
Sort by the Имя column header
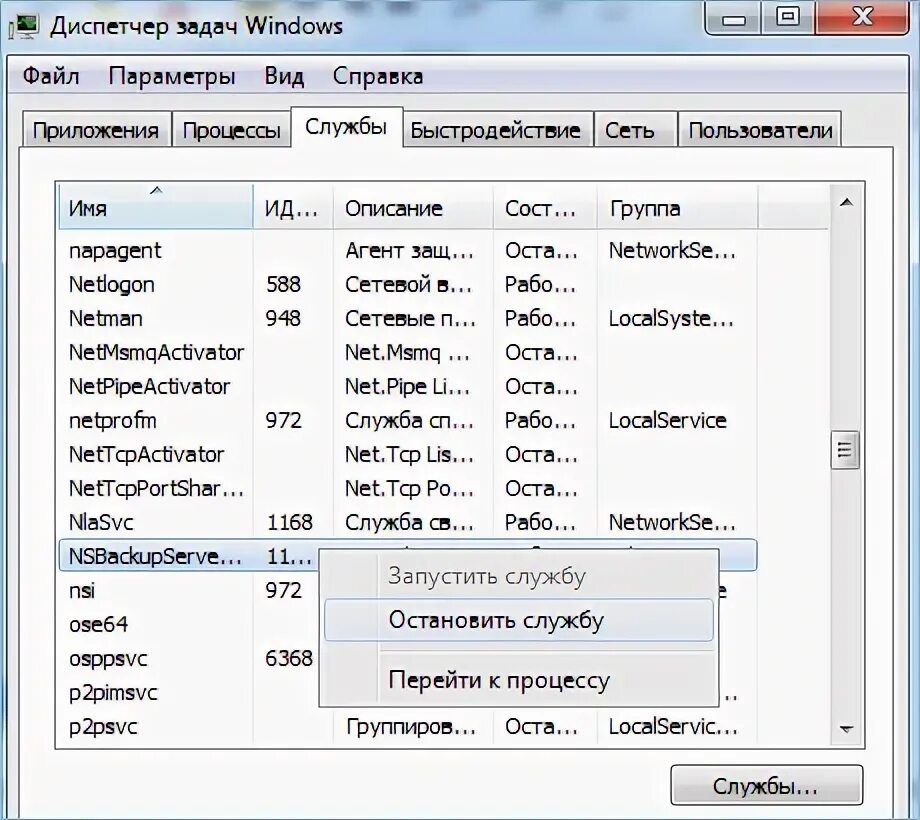tap(155, 206)
